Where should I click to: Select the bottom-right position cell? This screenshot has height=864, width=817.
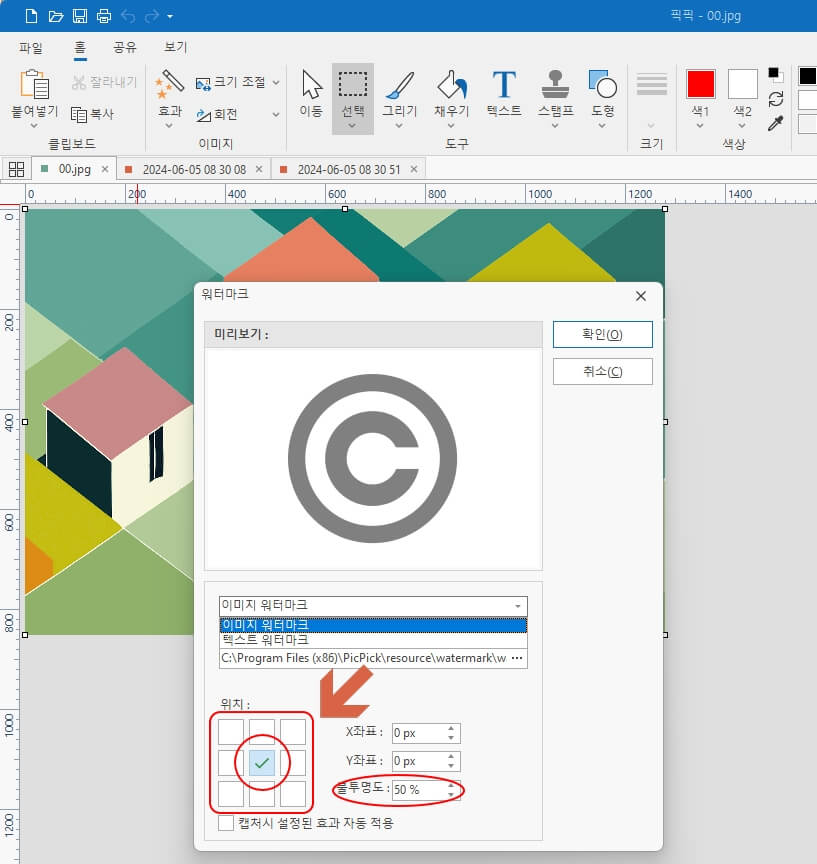point(293,794)
